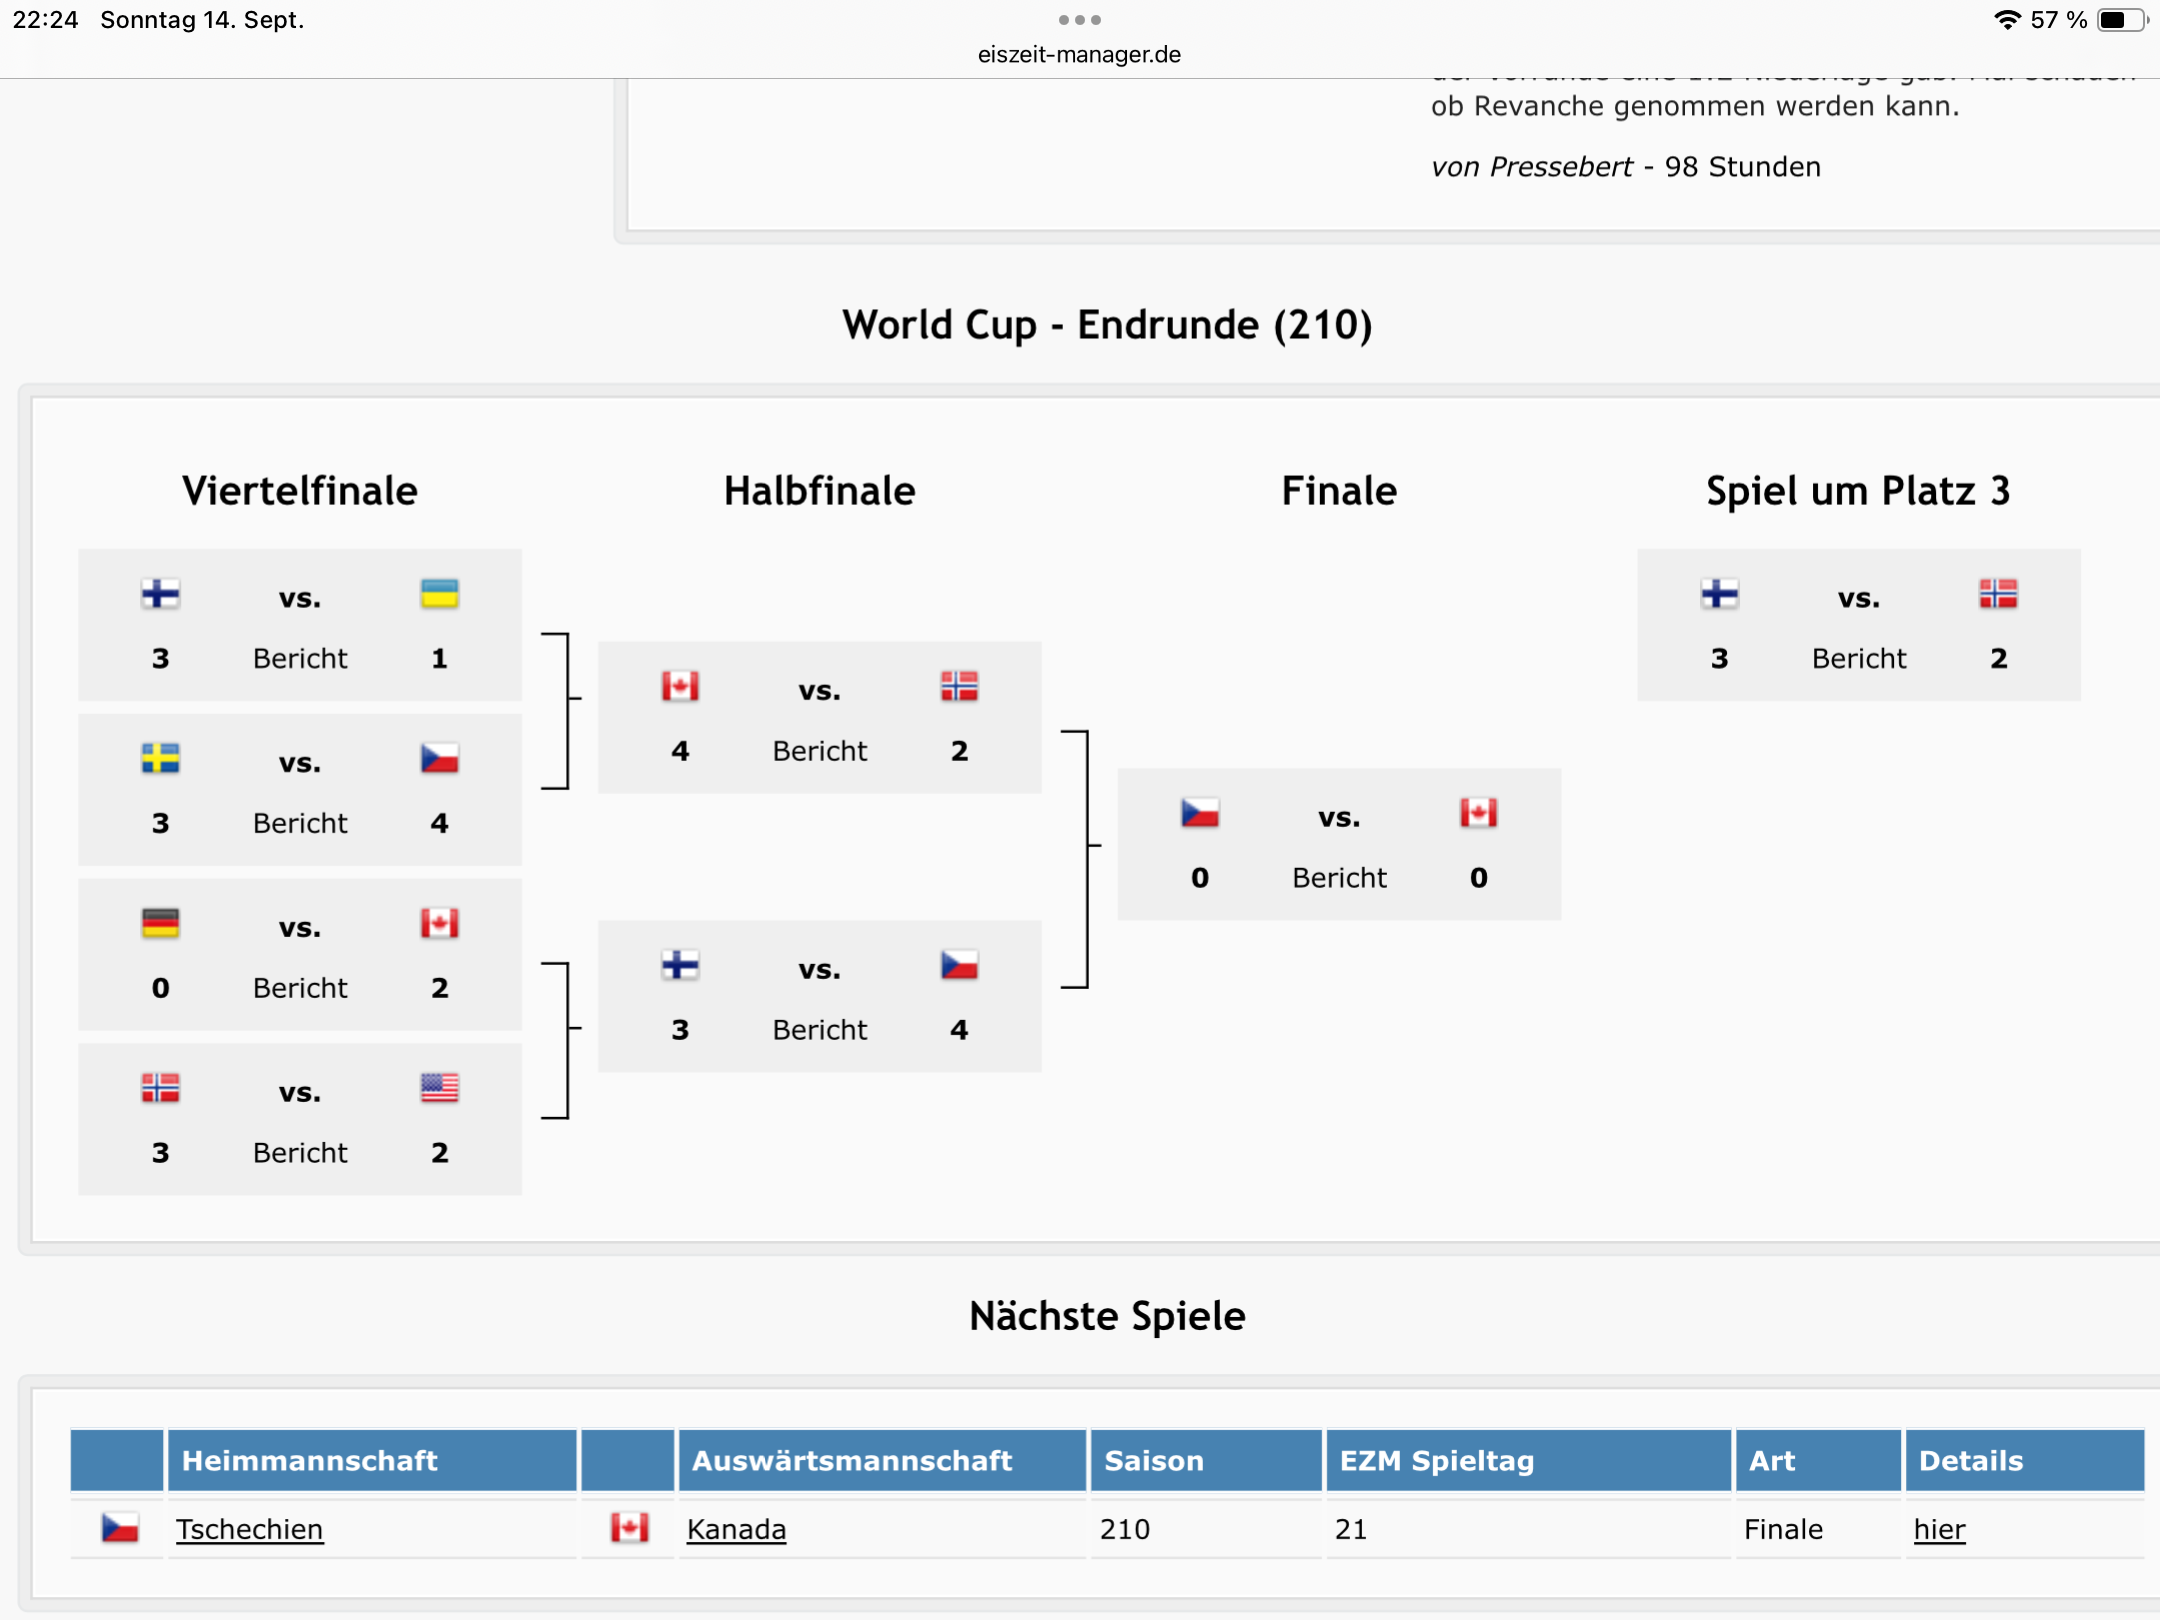2160x1620 pixels.
Task: Click the USA flag in the quarterfinals
Action: click(439, 1088)
